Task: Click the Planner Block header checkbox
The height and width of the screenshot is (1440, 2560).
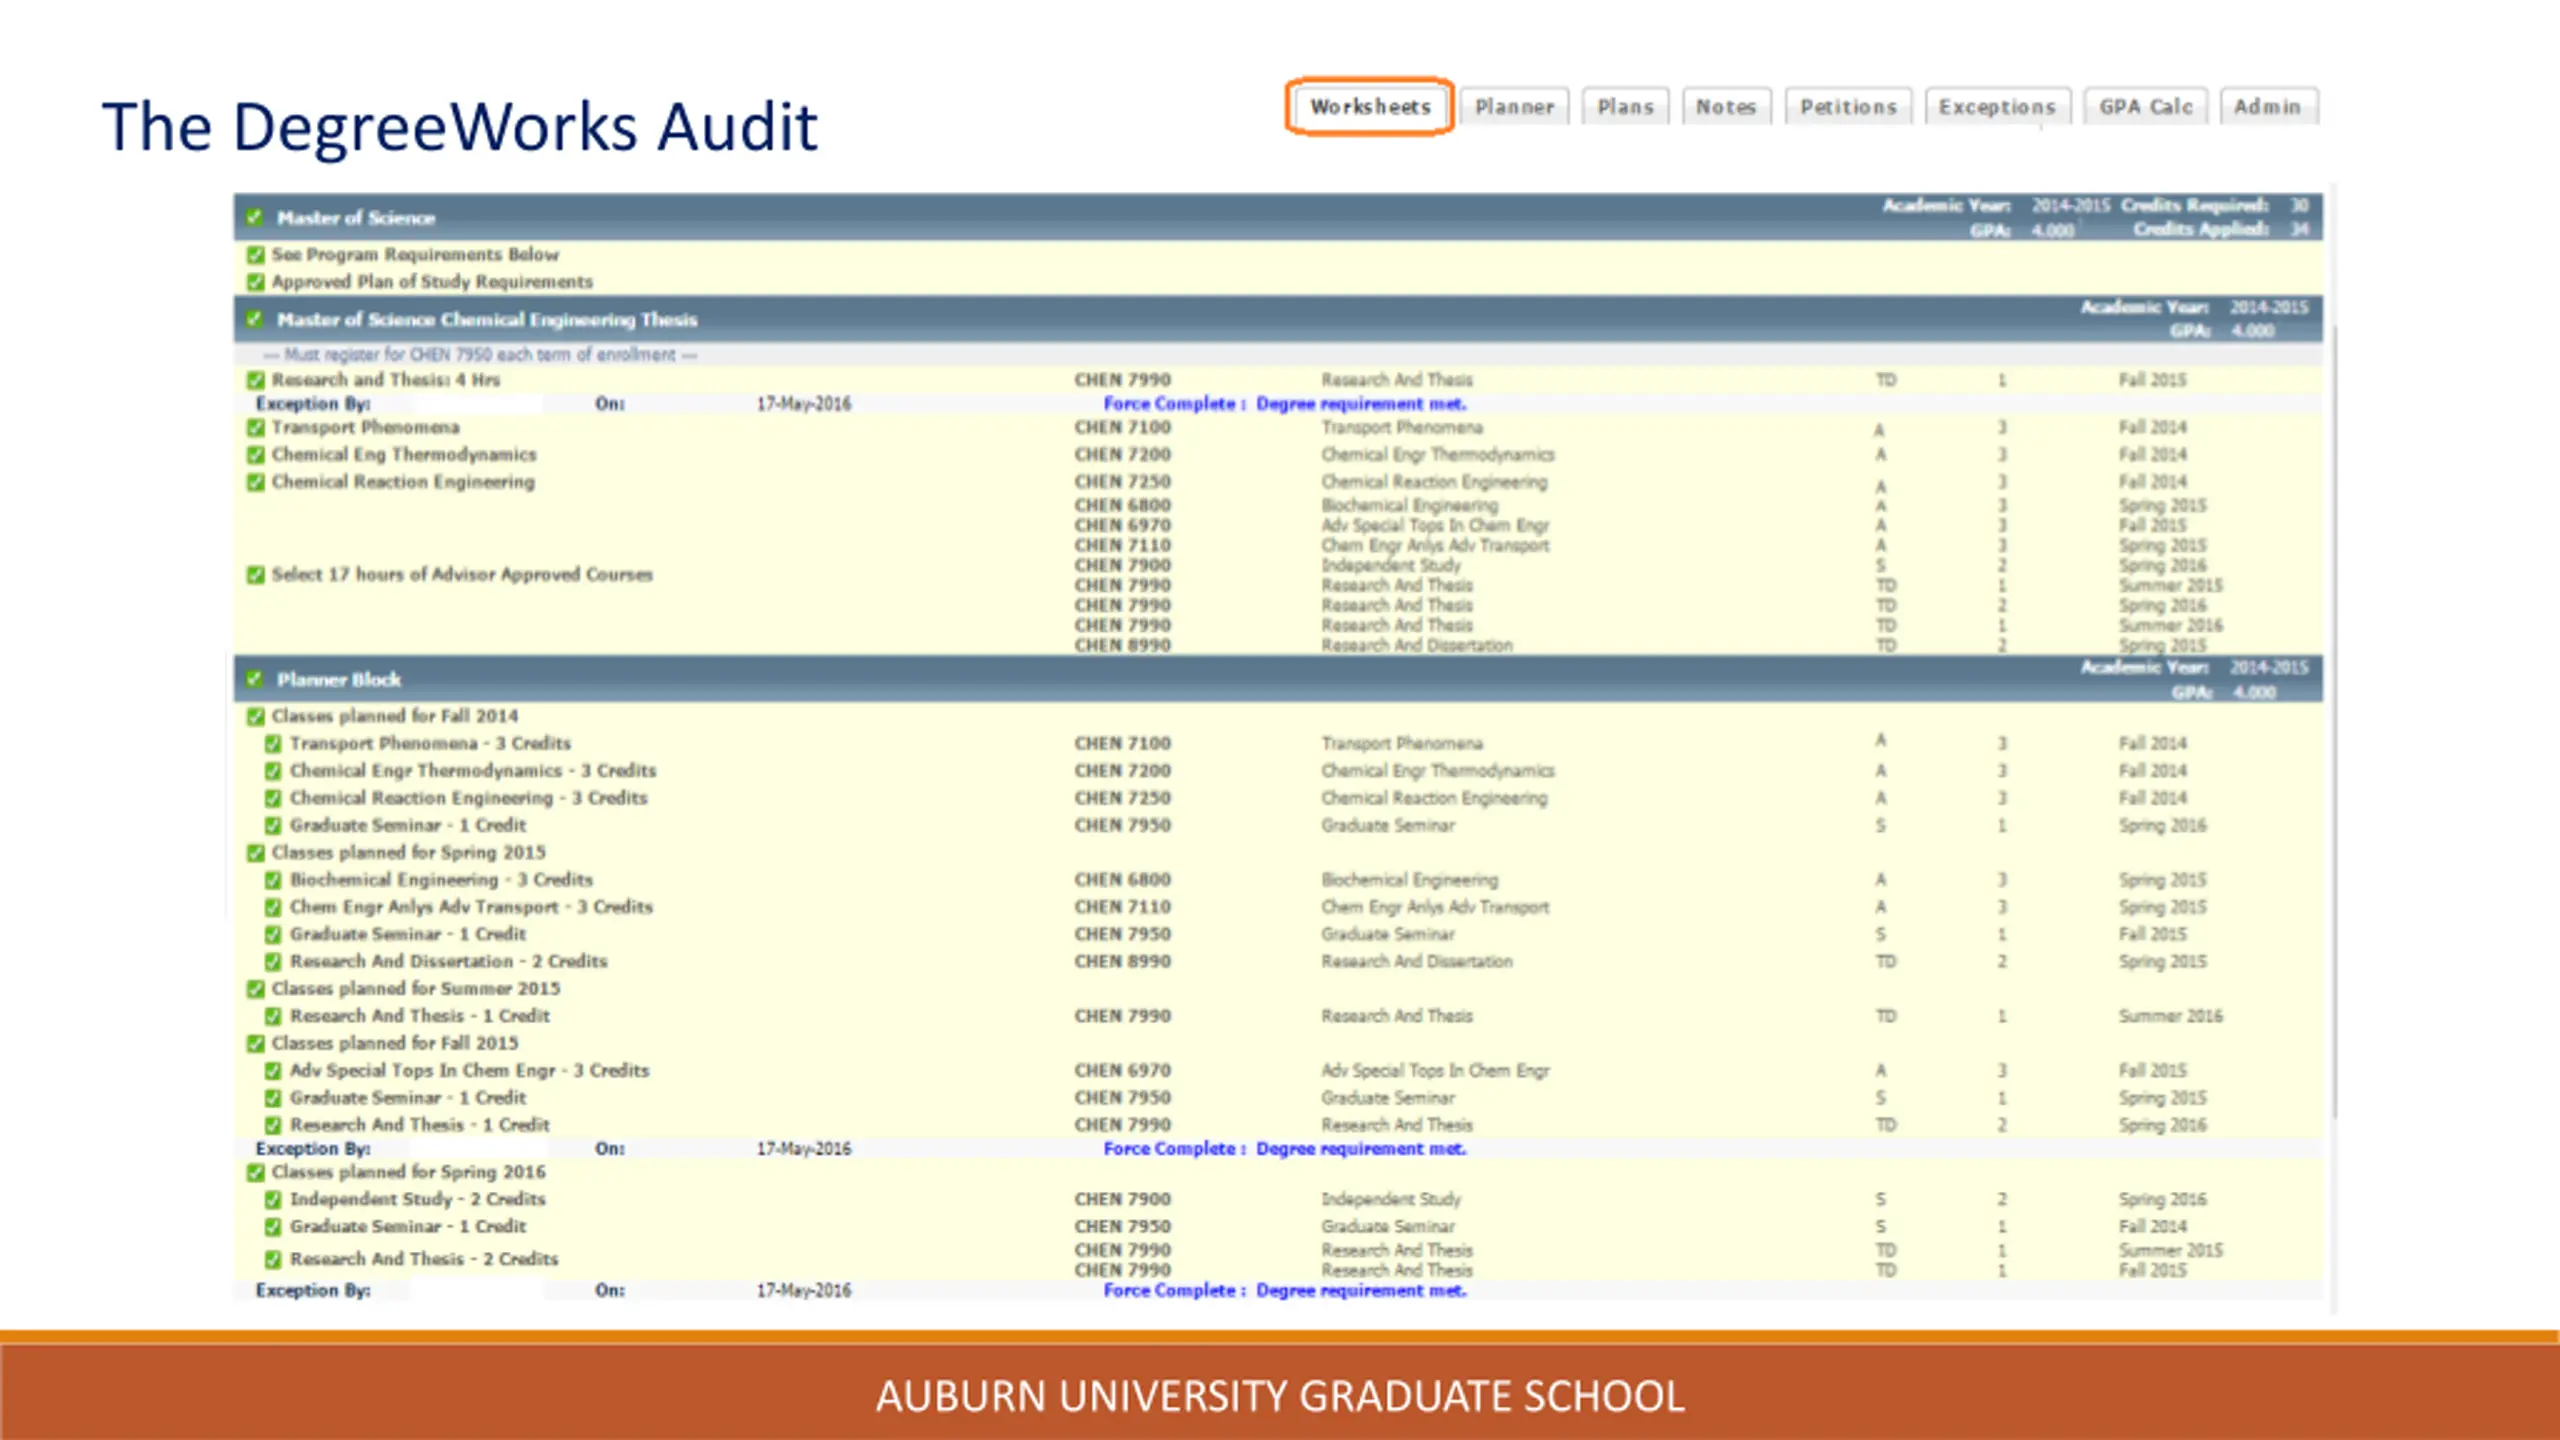Action: click(255, 679)
